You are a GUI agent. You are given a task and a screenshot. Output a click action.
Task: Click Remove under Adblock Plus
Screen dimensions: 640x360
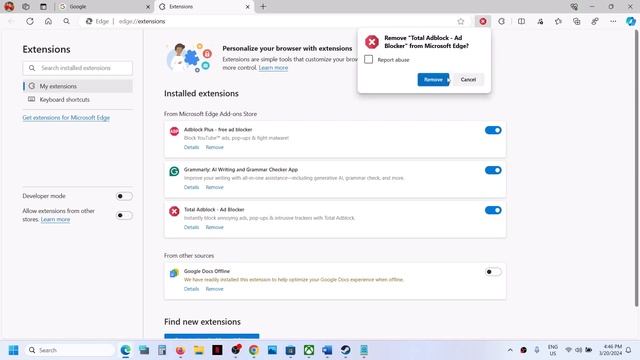pyautogui.click(x=214, y=147)
